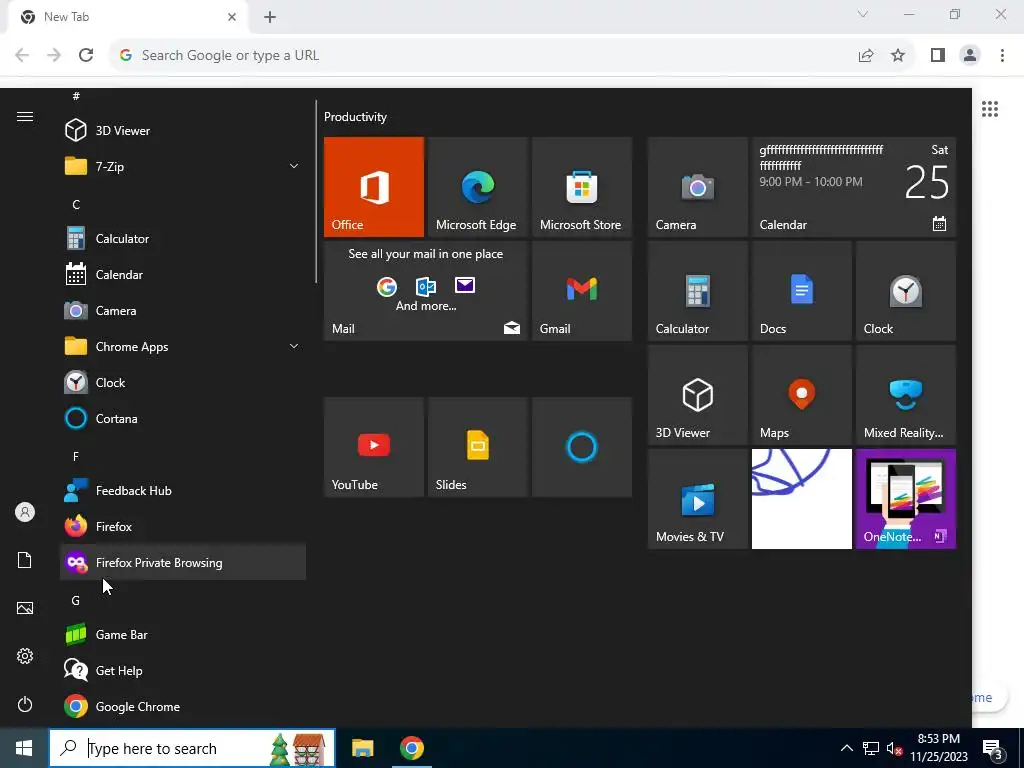Launch 3D Viewer from the app list
Screen dimensions: 1024x768
tap(183, 131)
